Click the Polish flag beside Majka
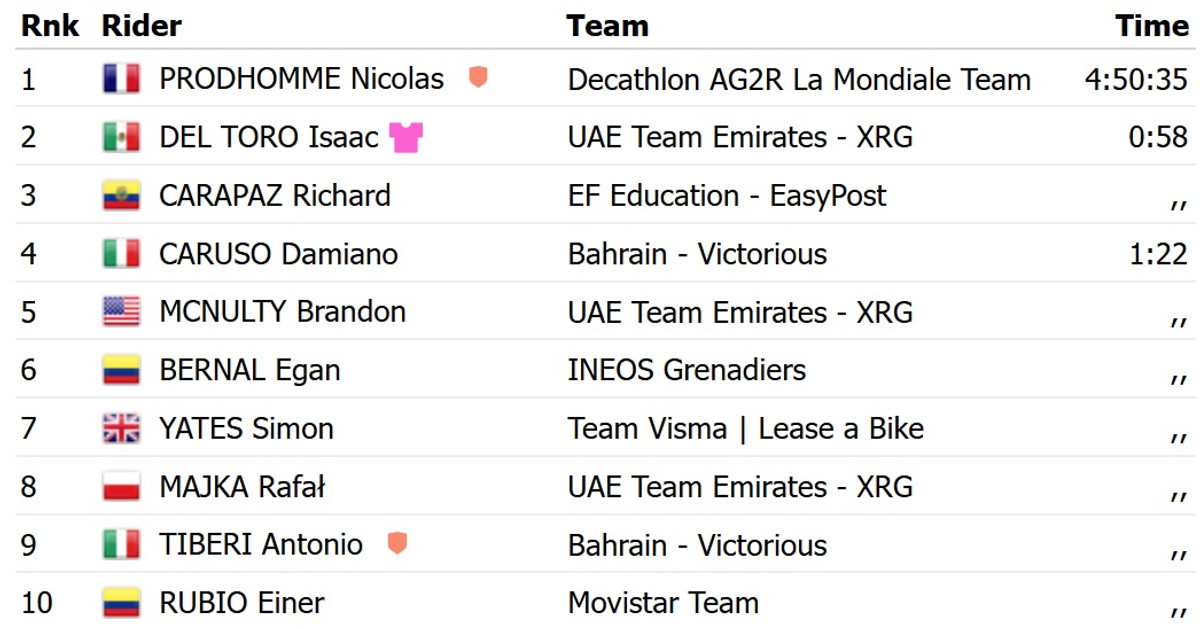 121,487
